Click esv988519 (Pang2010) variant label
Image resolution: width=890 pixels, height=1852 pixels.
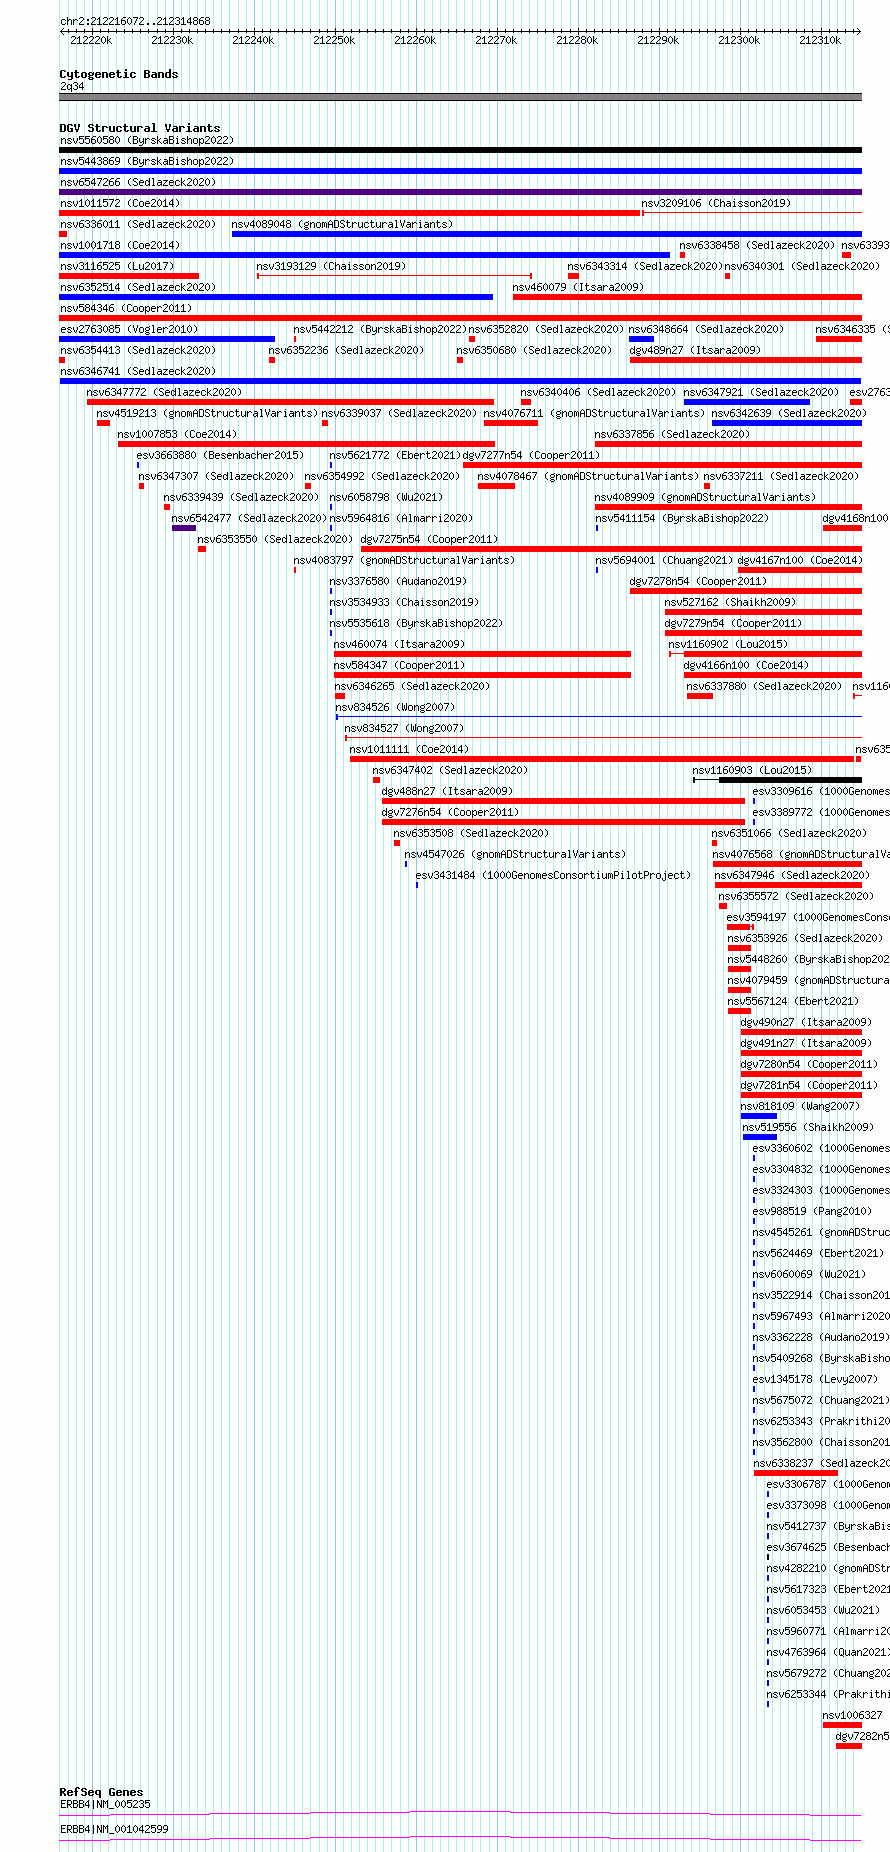[x=812, y=1211]
